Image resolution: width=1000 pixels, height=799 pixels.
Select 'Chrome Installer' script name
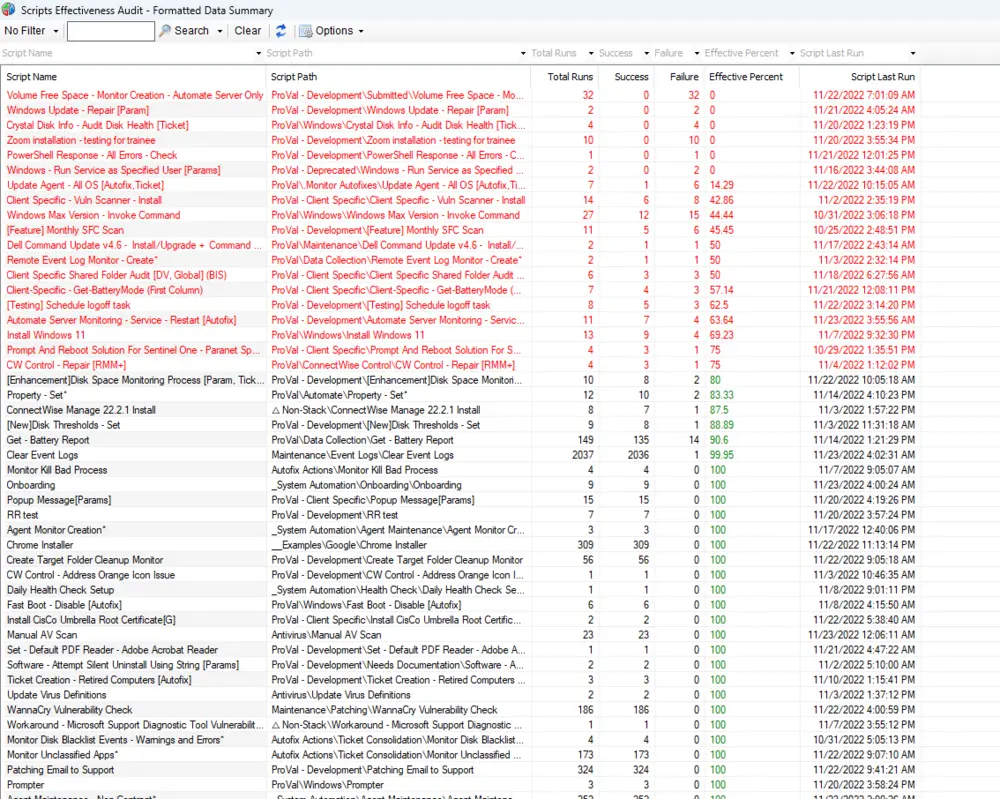pos(40,545)
